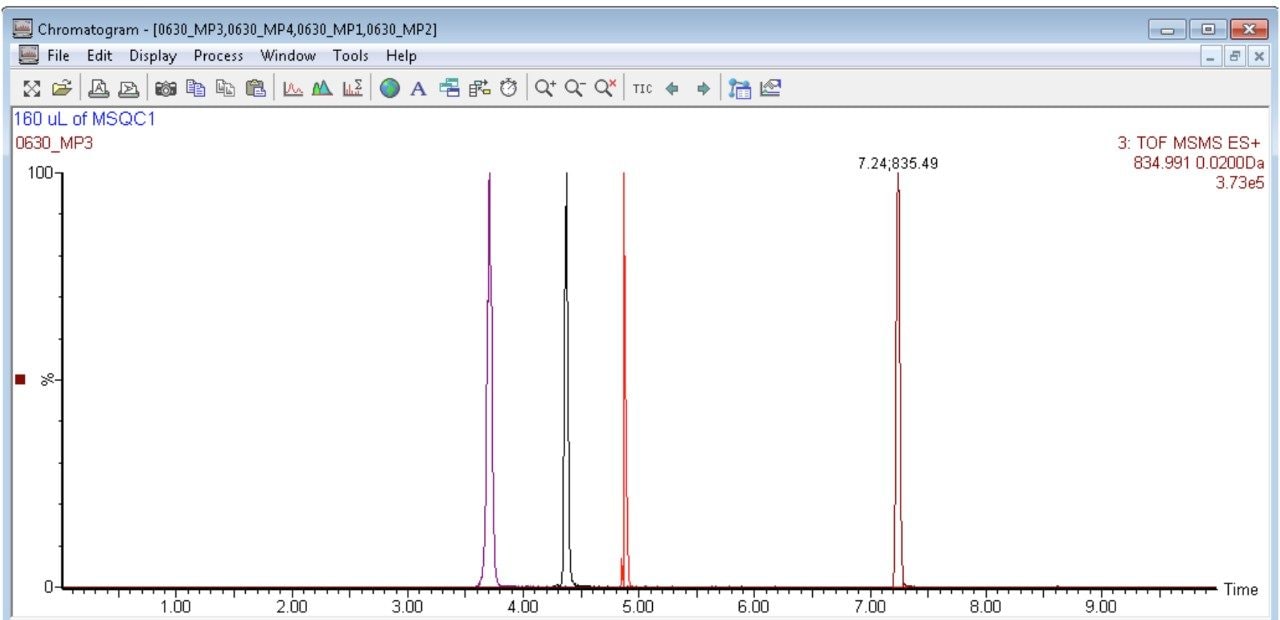Screen dimensions: 1280x620
Task: Open the Window menu
Action: (287, 56)
